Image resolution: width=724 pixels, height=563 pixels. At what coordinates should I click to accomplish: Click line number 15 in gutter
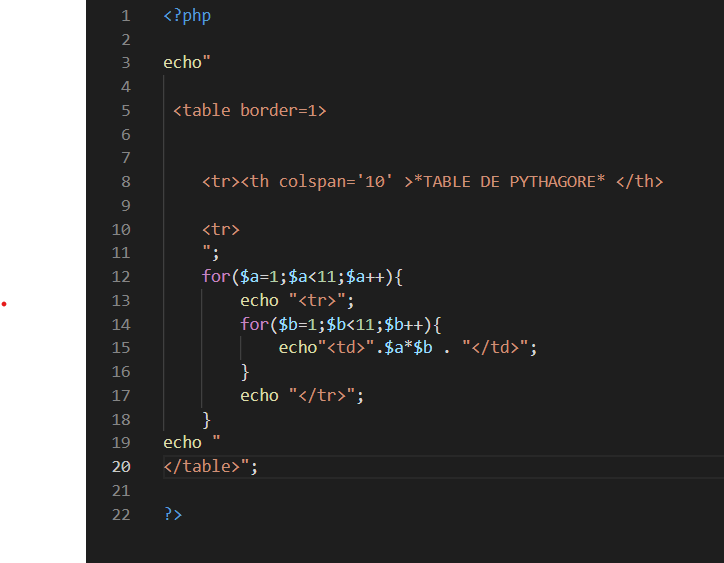[121, 348]
